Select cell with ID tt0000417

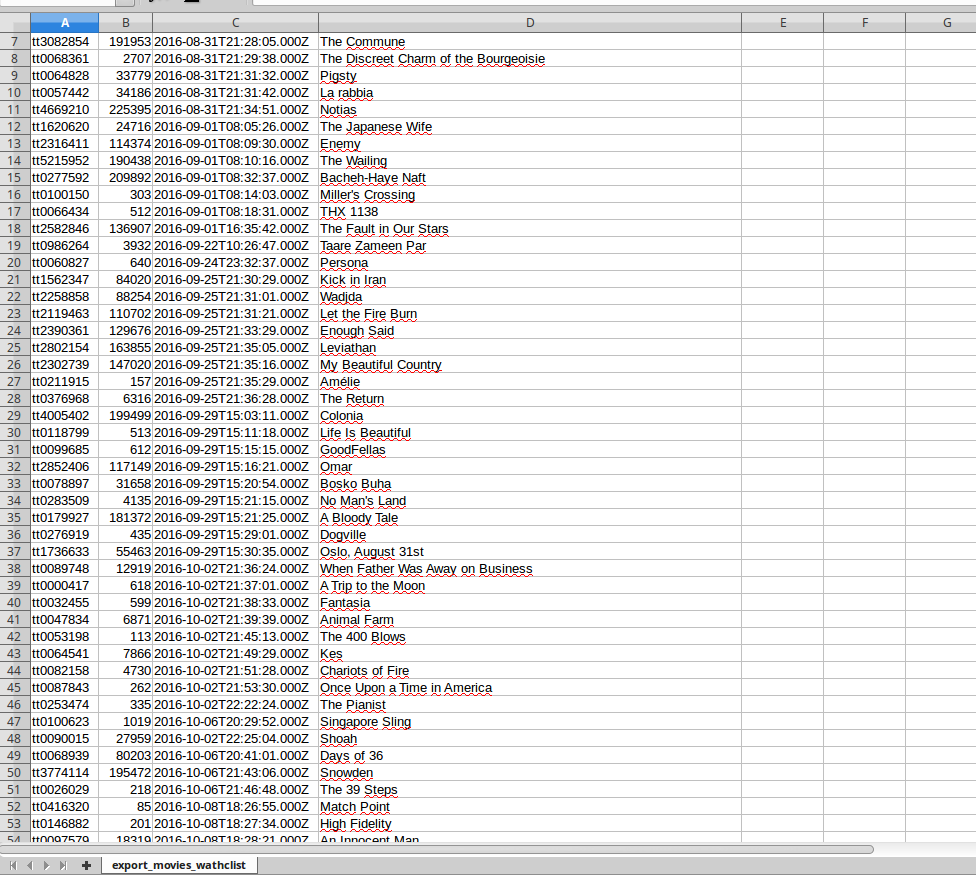pos(65,586)
